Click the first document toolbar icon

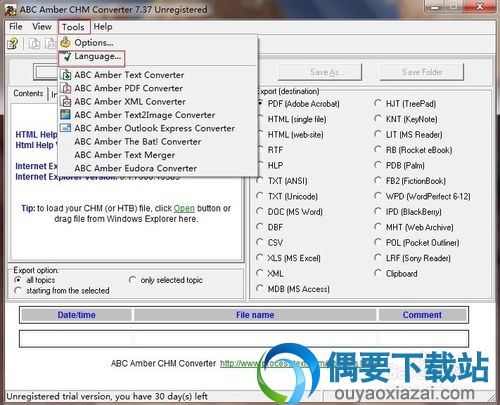(x=34, y=44)
